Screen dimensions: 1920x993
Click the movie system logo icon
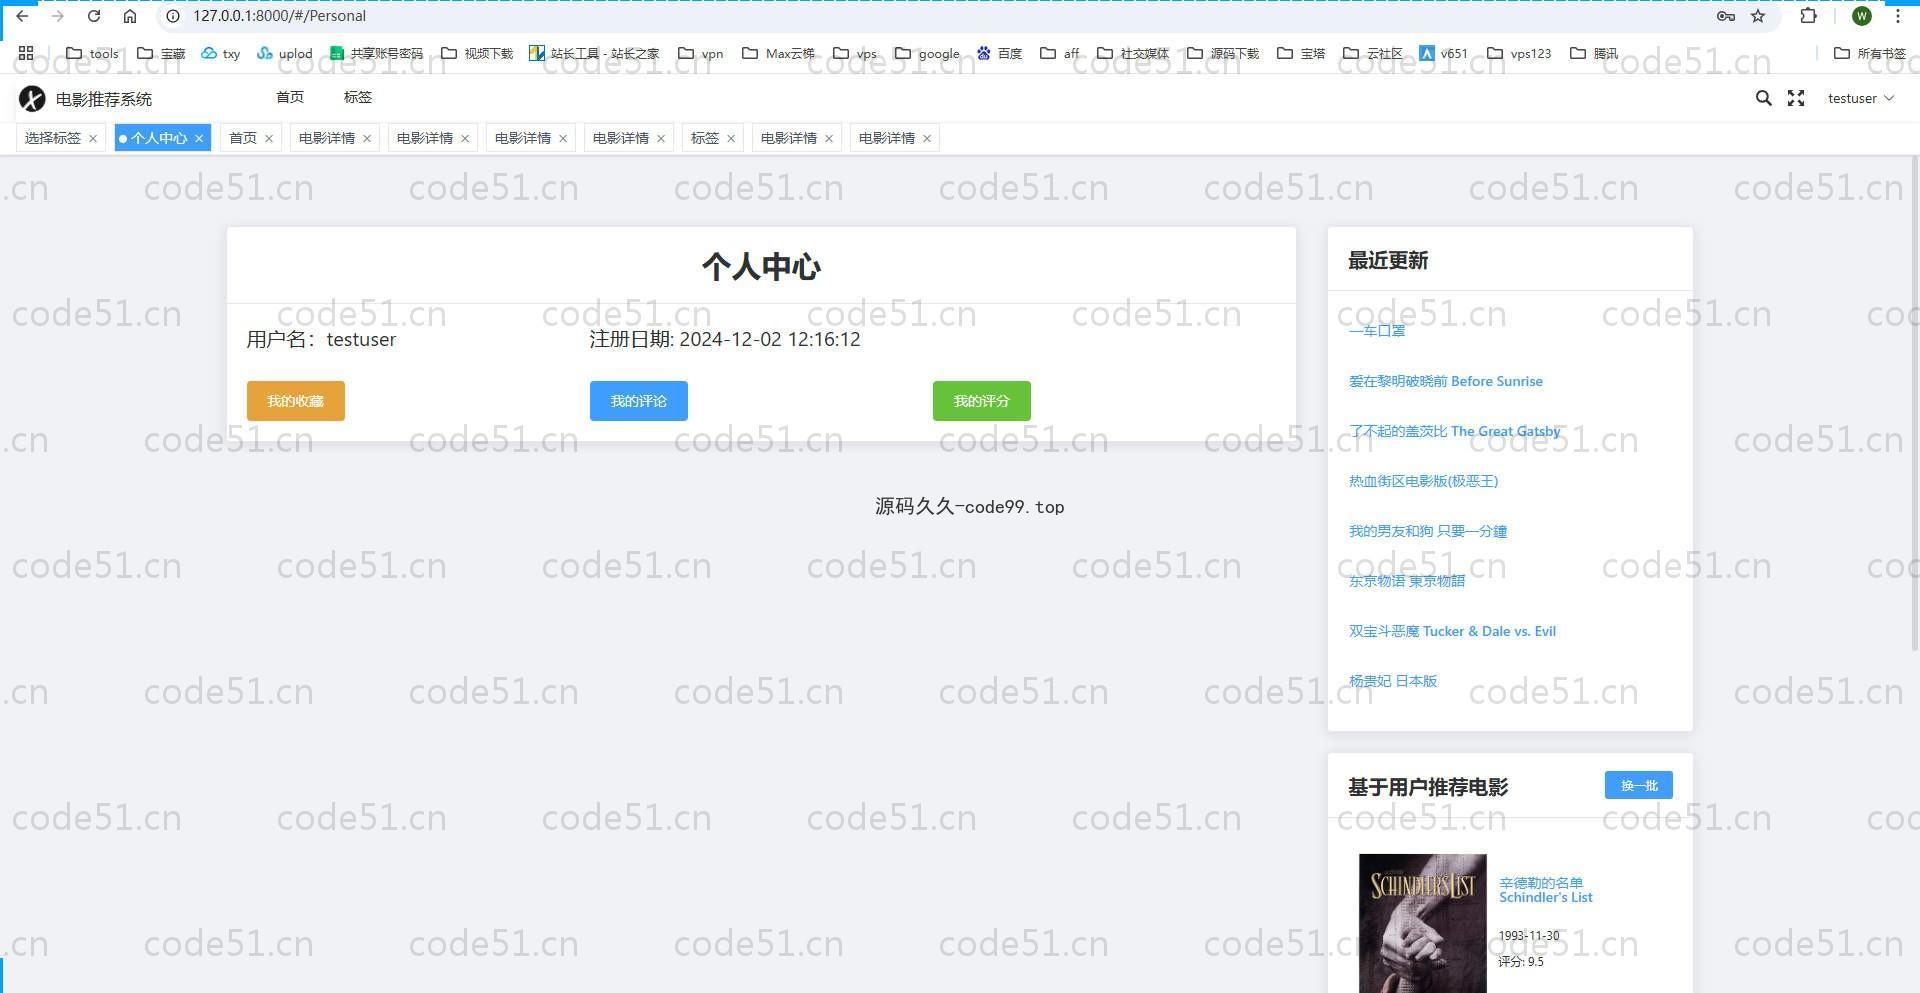pos(33,98)
